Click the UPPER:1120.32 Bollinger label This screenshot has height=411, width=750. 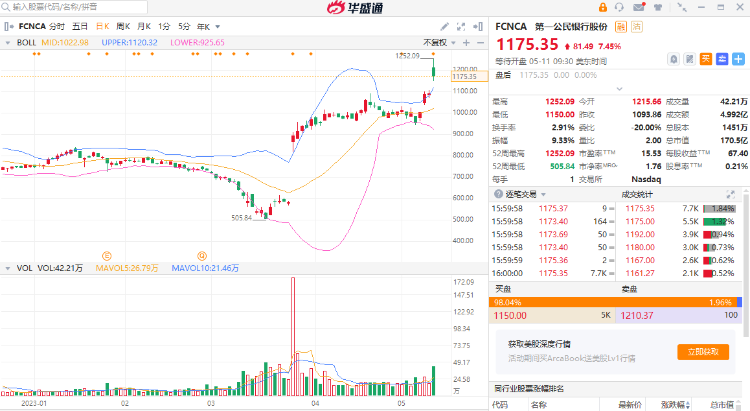tap(129, 43)
